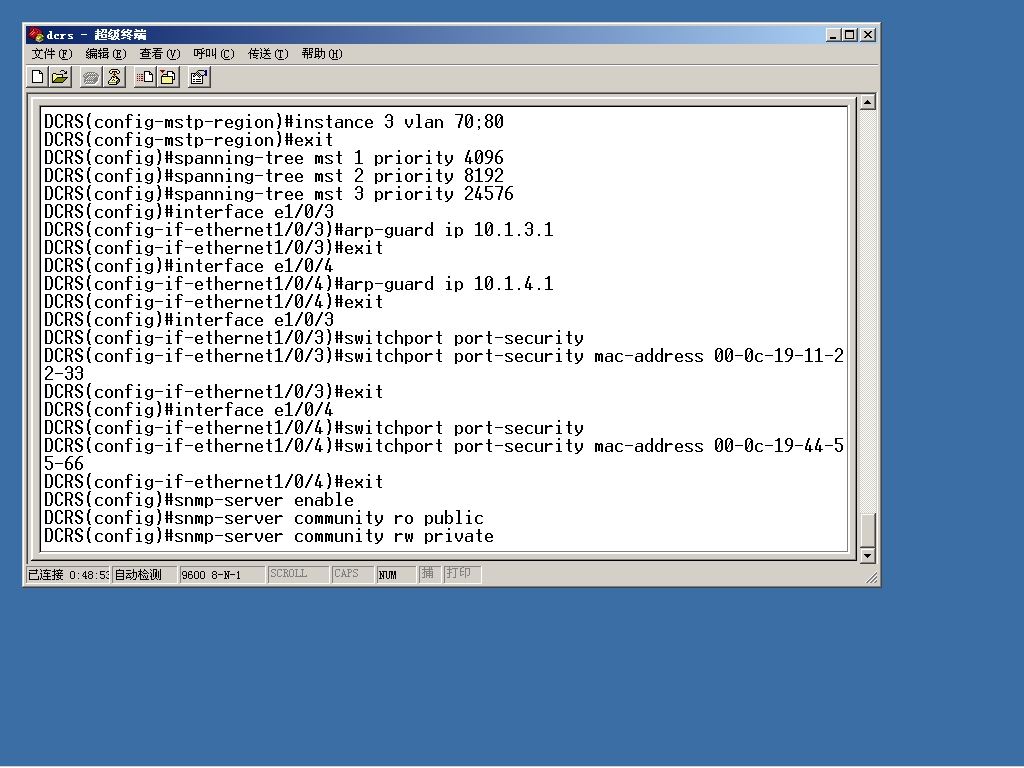The height and width of the screenshot is (768, 1024).
Task: Click the SCROLL status bar indicator
Action: coord(297,574)
